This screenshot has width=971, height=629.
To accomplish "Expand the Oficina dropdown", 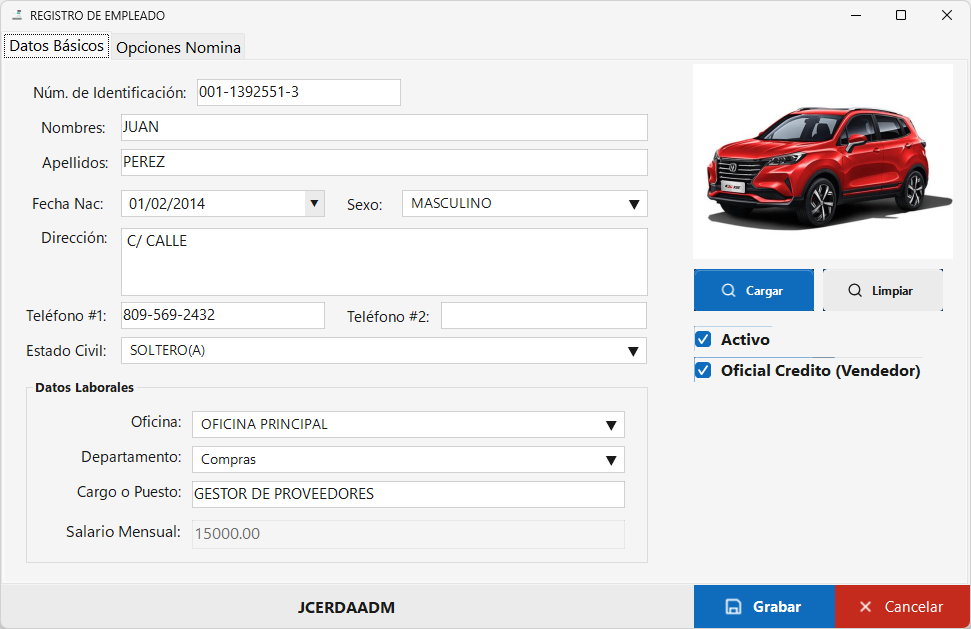I will 611,425.
